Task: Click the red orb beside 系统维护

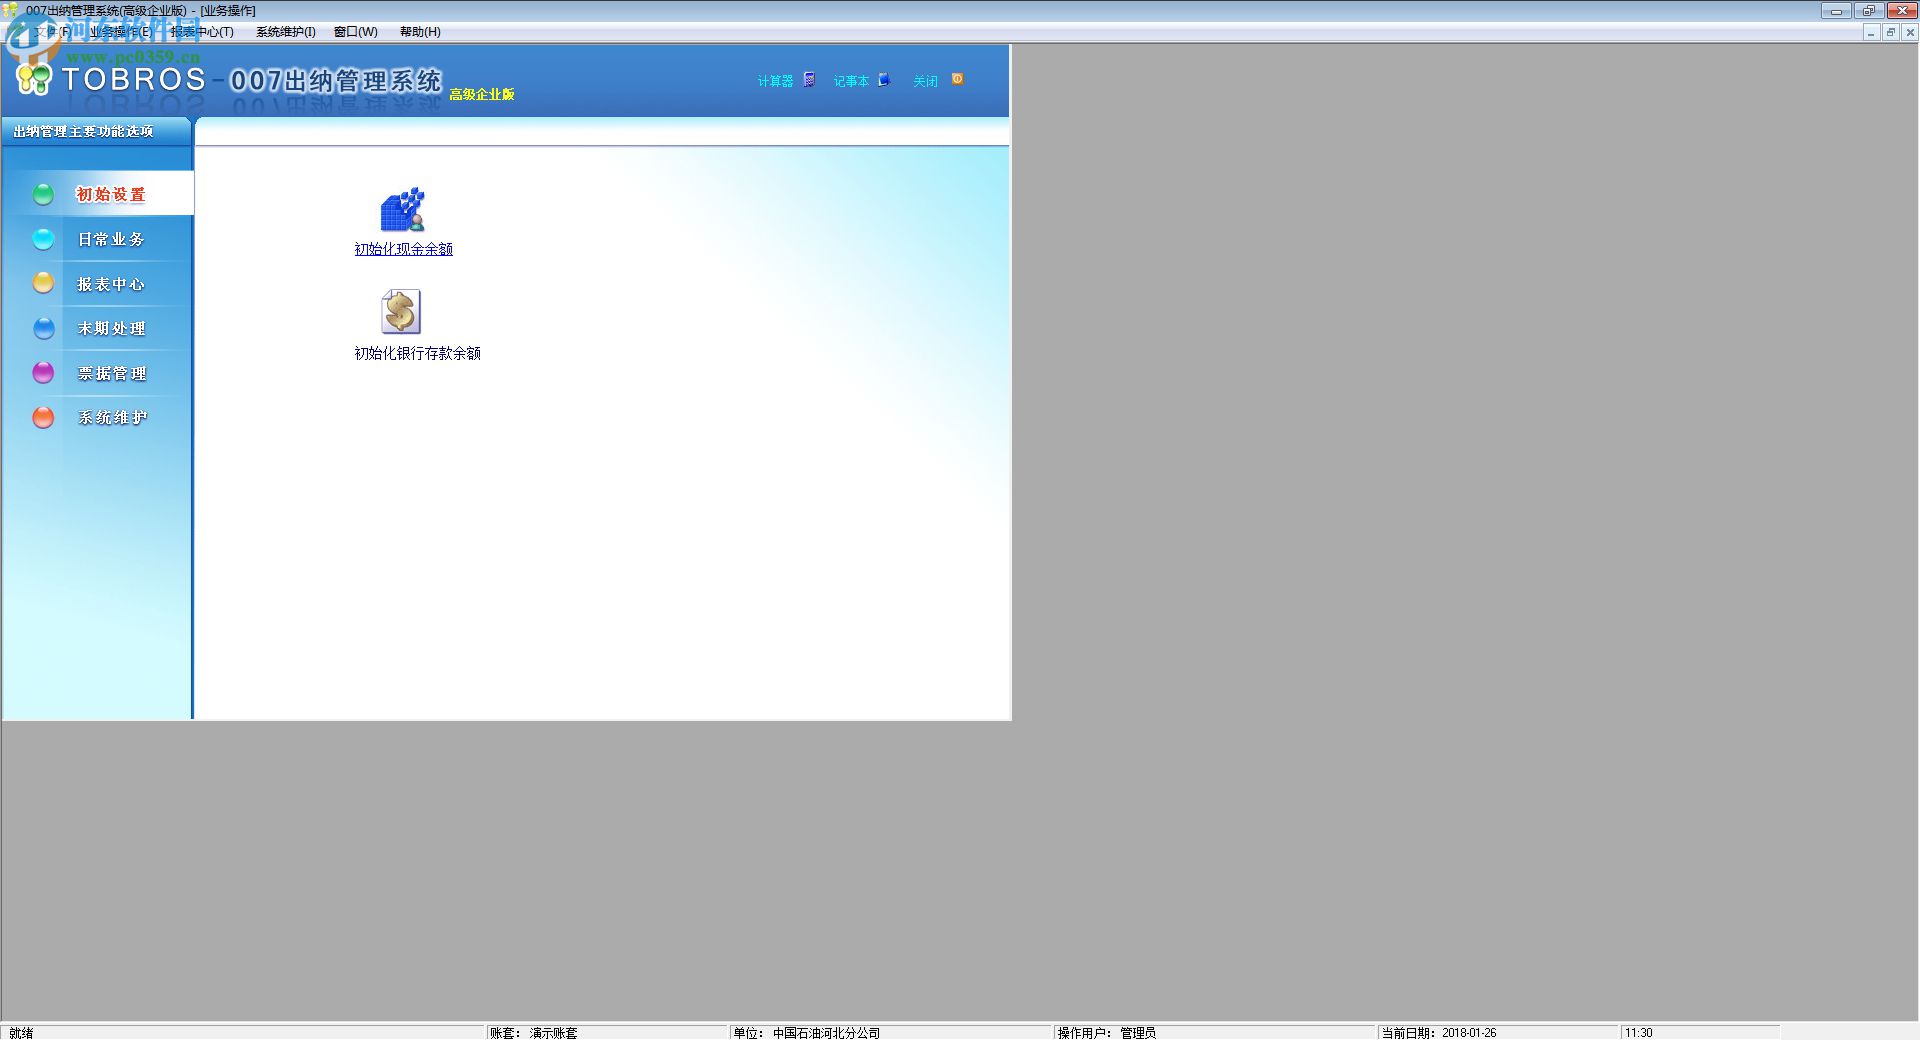Action: coord(43,417)
